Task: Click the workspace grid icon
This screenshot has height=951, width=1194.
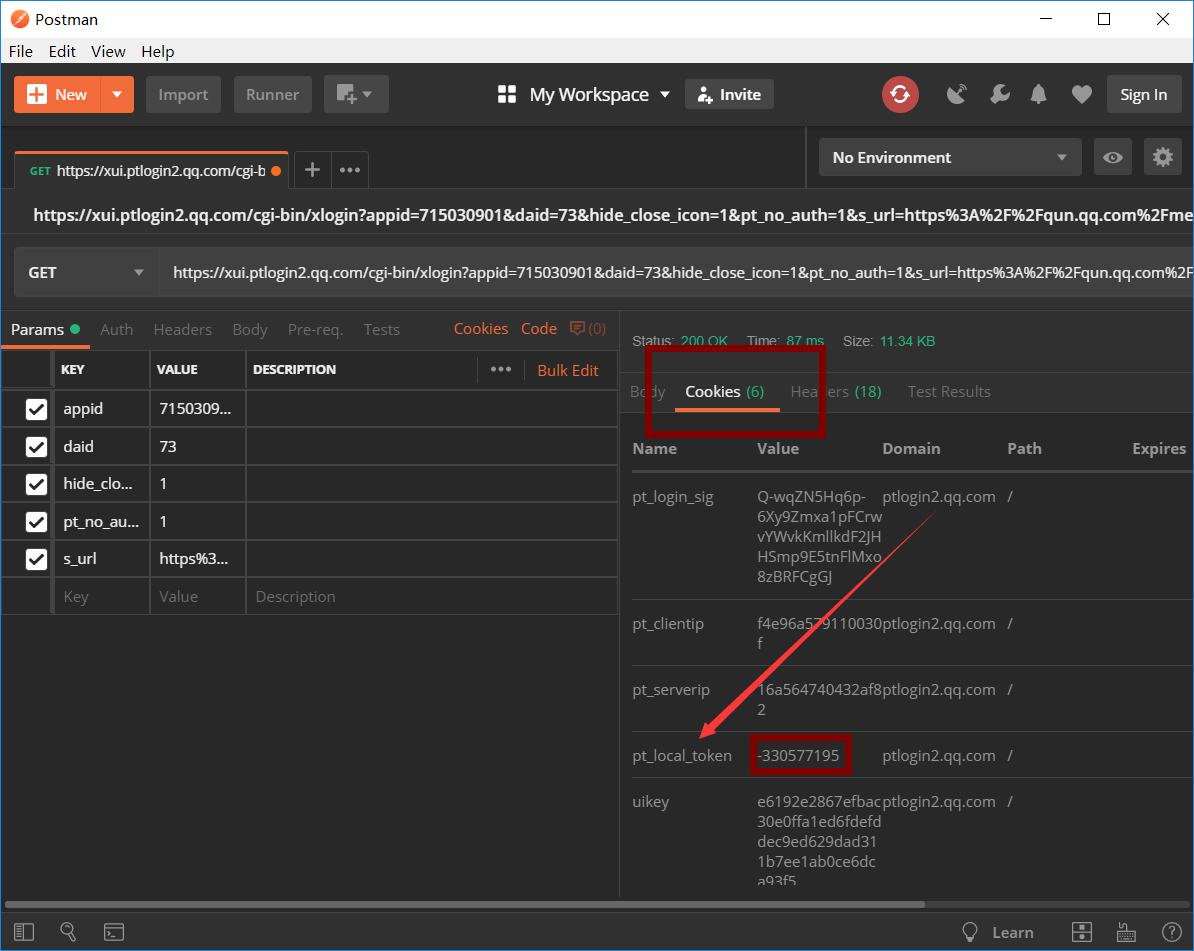Action: click(506, 94)
